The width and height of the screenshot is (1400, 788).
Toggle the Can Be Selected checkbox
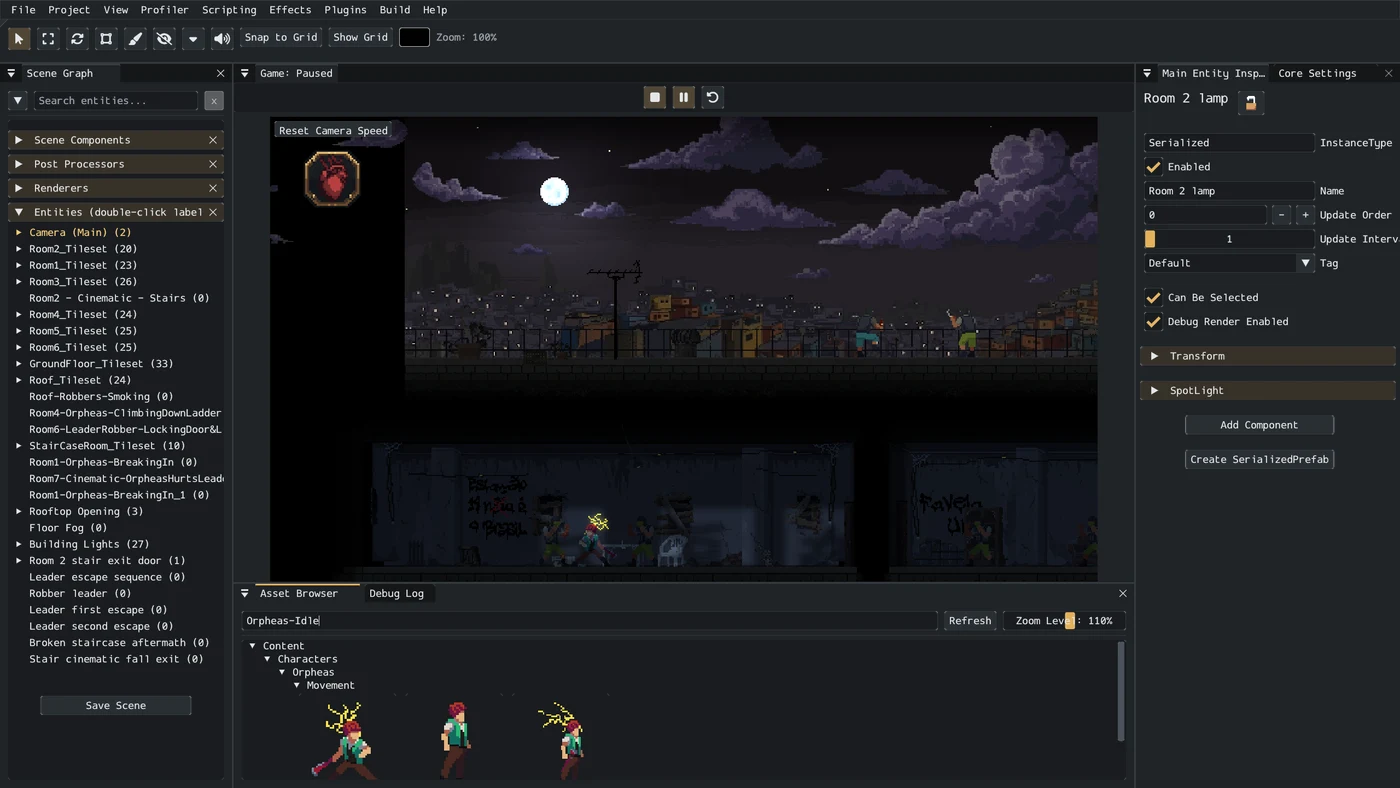tap(1154, 298)
